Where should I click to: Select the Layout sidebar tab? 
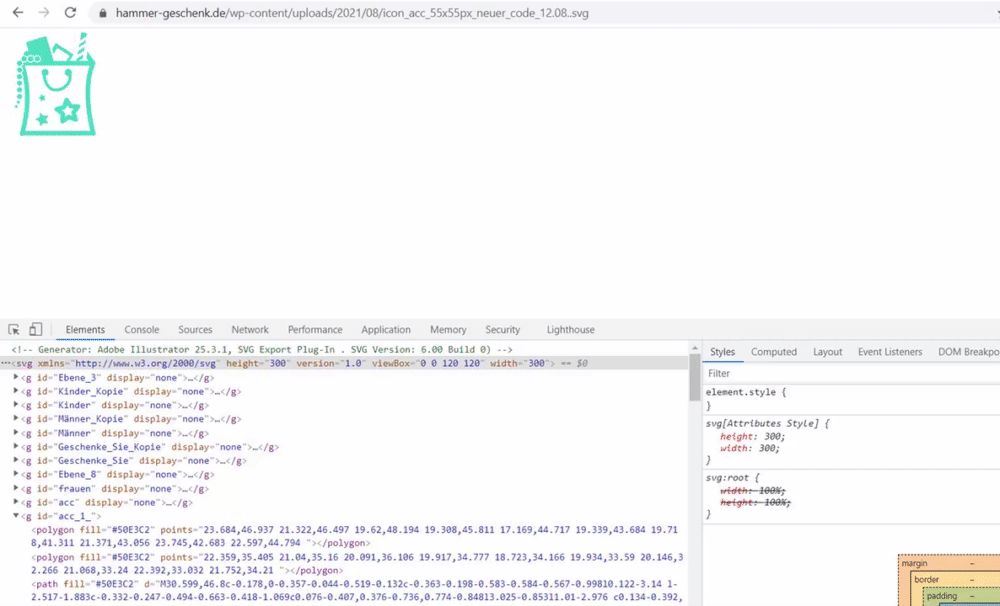point(828,352)
